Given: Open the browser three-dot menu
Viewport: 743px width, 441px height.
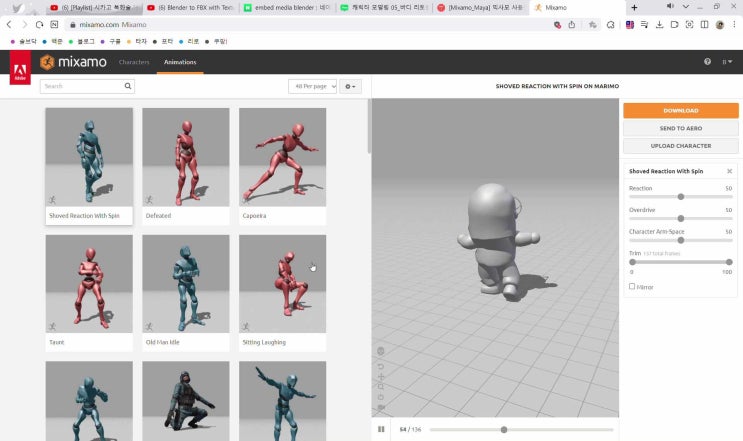Looking at the screenshot, I should (734, 25).
